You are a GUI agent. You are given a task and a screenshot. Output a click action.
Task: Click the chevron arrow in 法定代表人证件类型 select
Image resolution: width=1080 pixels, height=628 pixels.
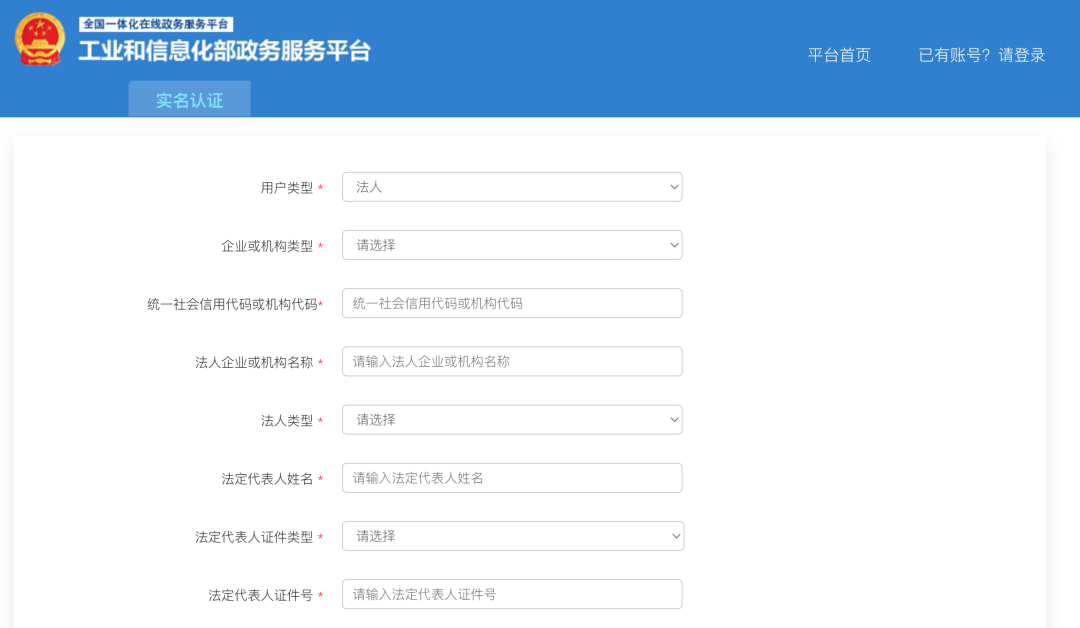coord(676,536)
